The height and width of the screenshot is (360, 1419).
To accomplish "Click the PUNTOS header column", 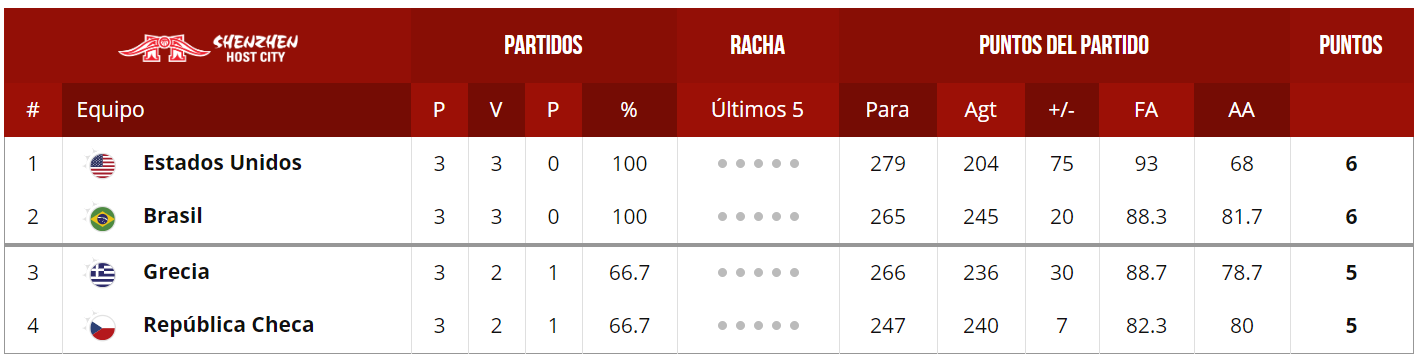I will click(x=1350, y=45).
